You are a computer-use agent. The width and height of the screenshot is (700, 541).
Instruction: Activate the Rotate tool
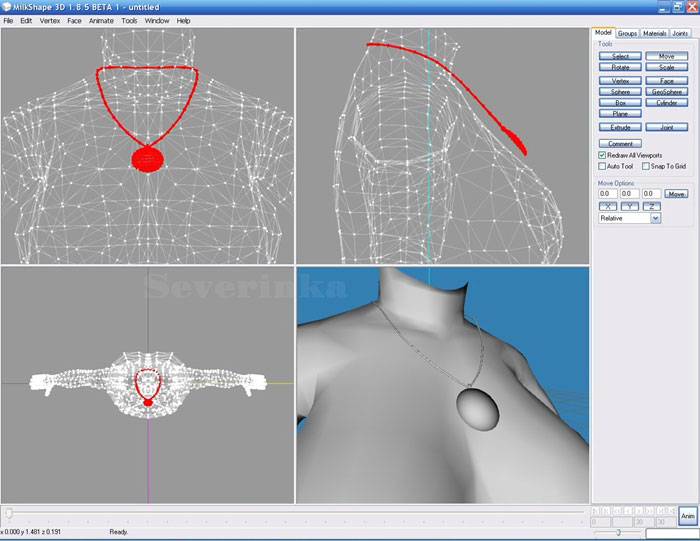620,67
